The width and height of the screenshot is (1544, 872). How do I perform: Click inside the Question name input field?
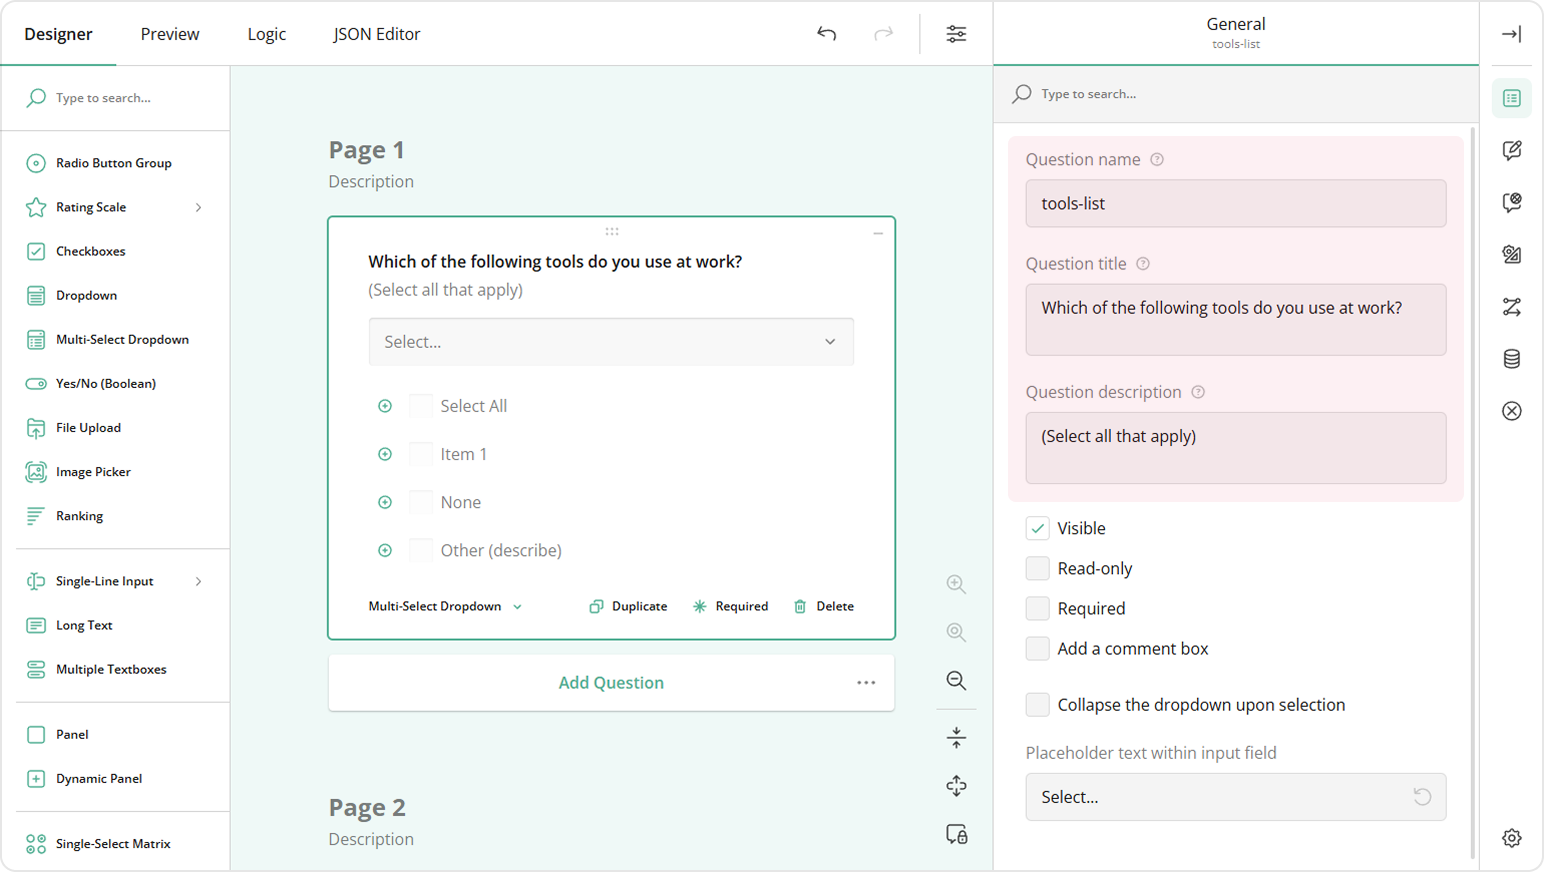pos(1235,203)
